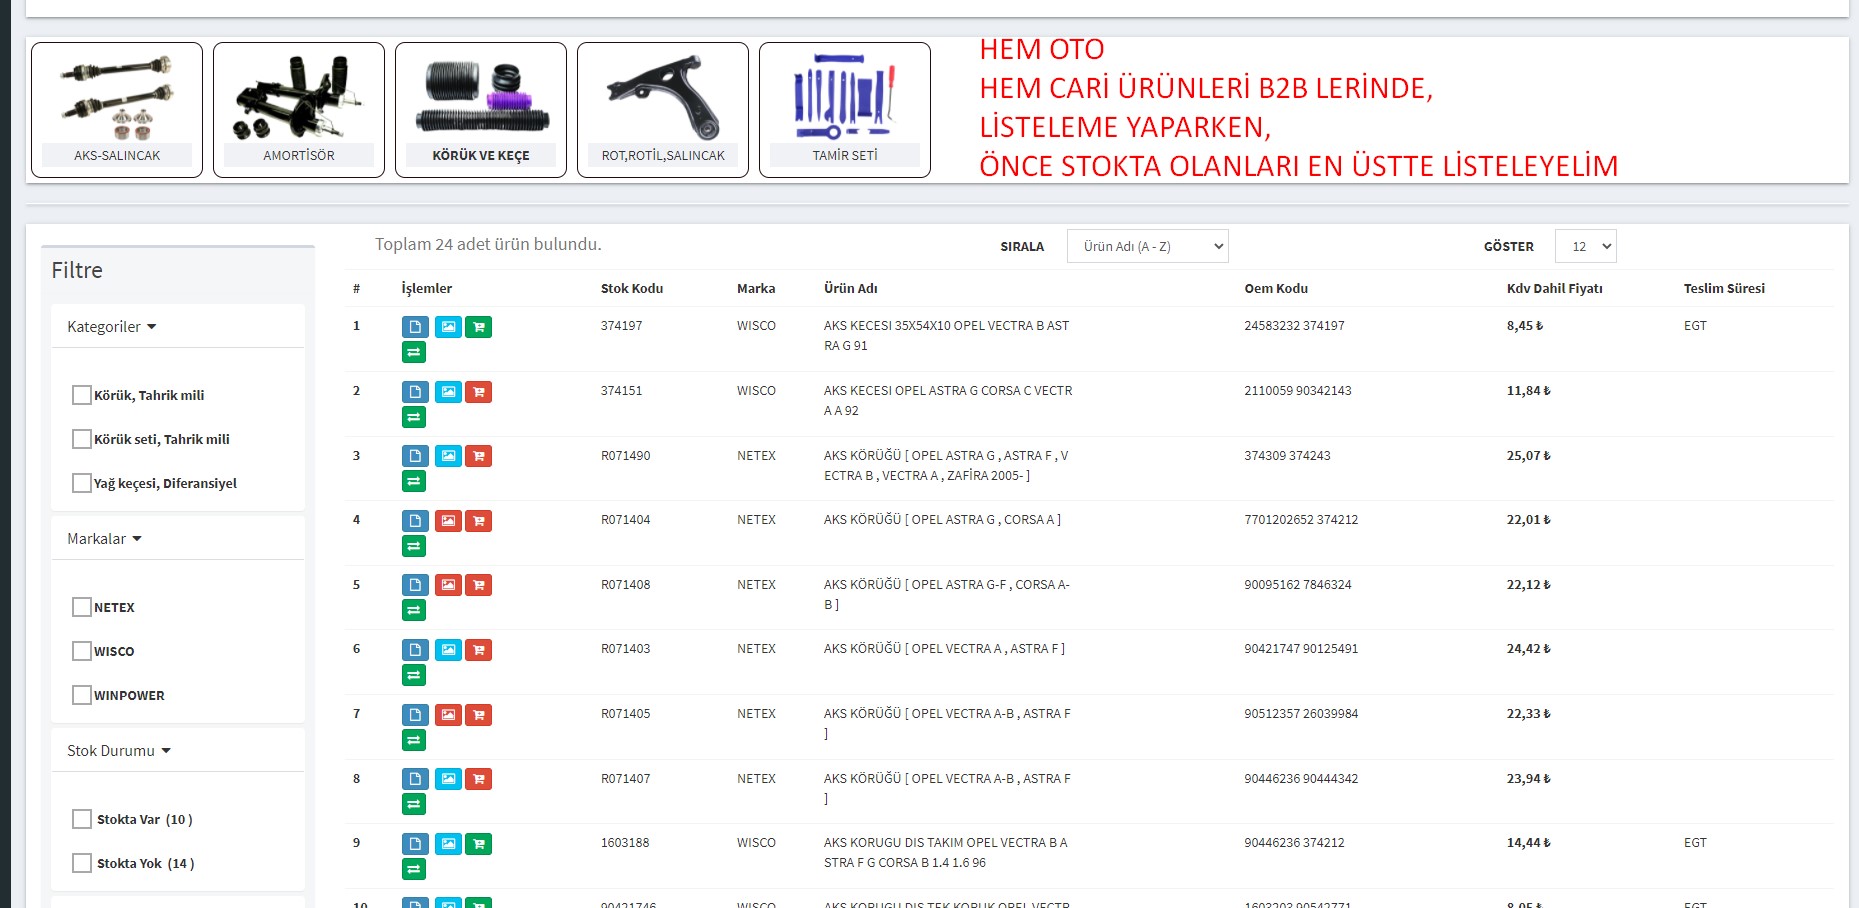
Task: Tick the 'Yağ keçesi, Diferansiyel' category checkbox
Action: [x=82, y=483]
